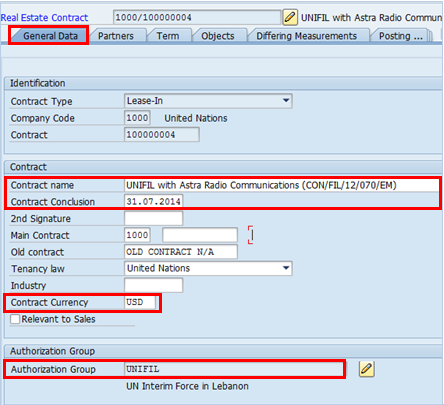The image size is (444, 405).
Task: Click the Real Estate Contract label
Action: [x=44, y=18]
